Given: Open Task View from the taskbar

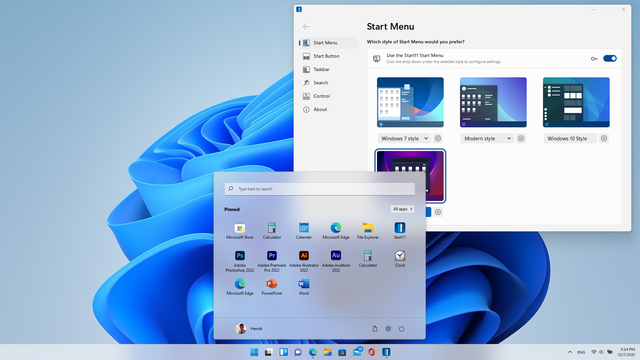Looking at the screenshot, I should pos(268,352).
